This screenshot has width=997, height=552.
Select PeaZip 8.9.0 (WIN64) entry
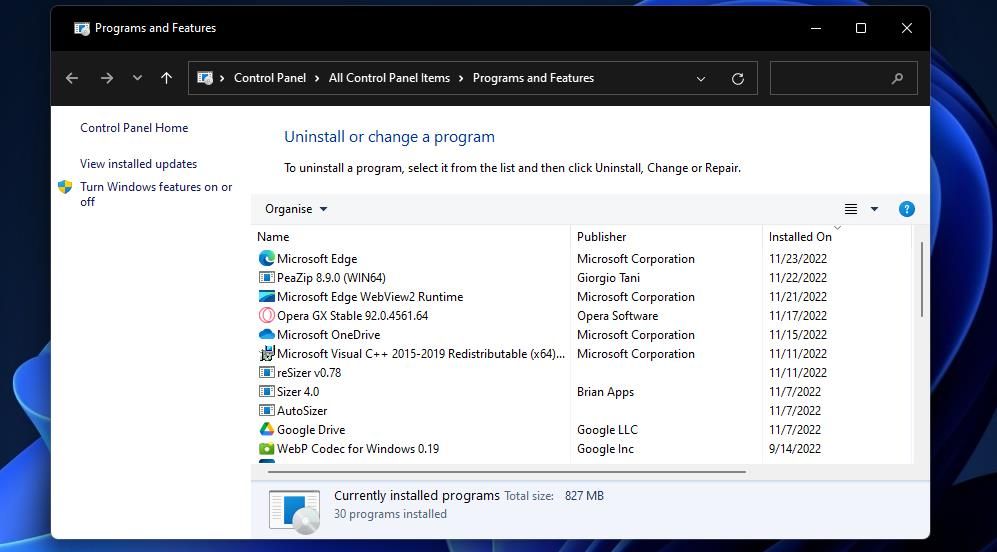coord(331,278)
